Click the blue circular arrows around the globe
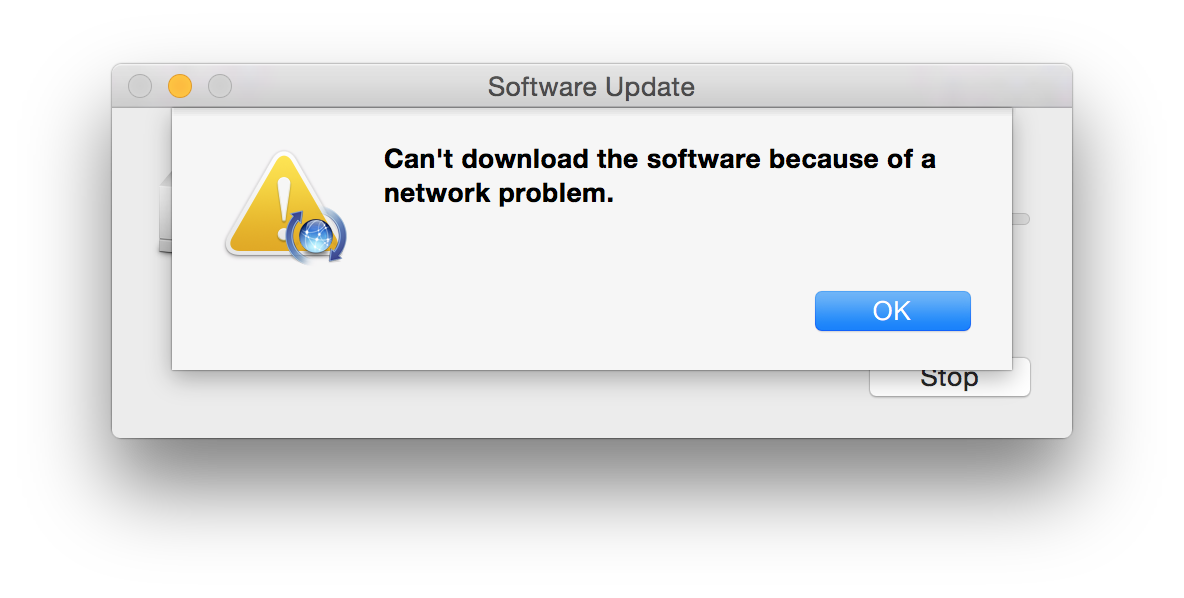 point(316,236)
